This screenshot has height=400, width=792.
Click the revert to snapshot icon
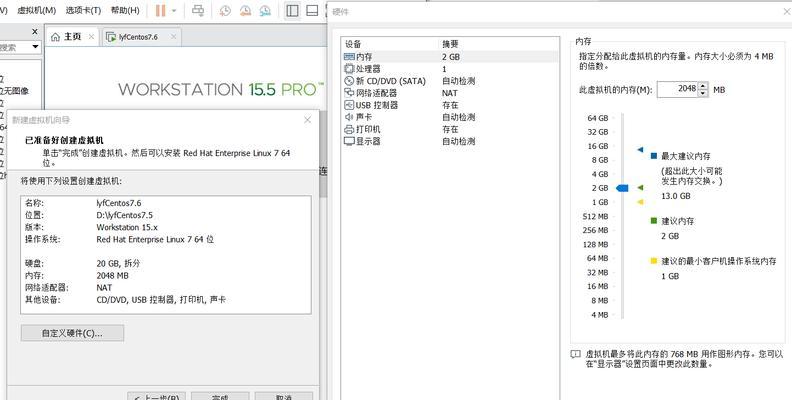point(245,10)
